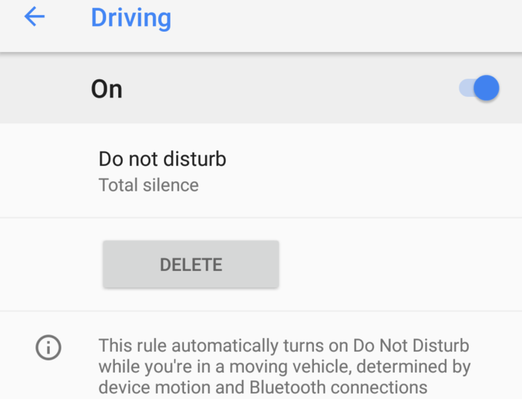Screen dimensions: 522x400
Task: Change Do not disturb mode preference
Action: (x=261, y=171)
